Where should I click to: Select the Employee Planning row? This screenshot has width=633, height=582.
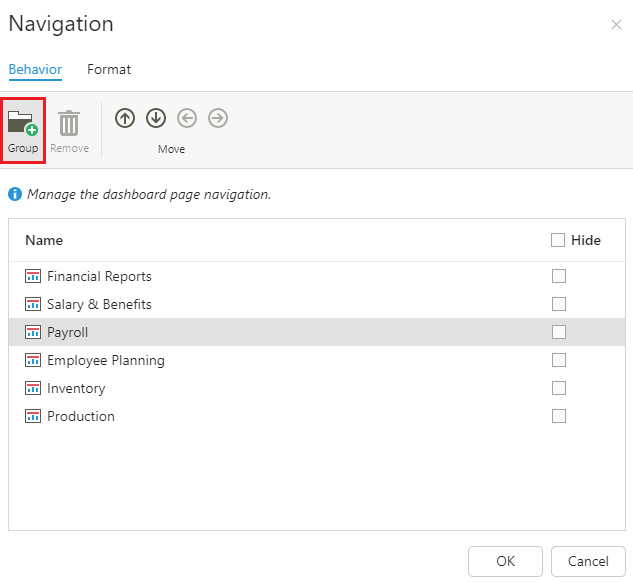(x=317, y=360)
